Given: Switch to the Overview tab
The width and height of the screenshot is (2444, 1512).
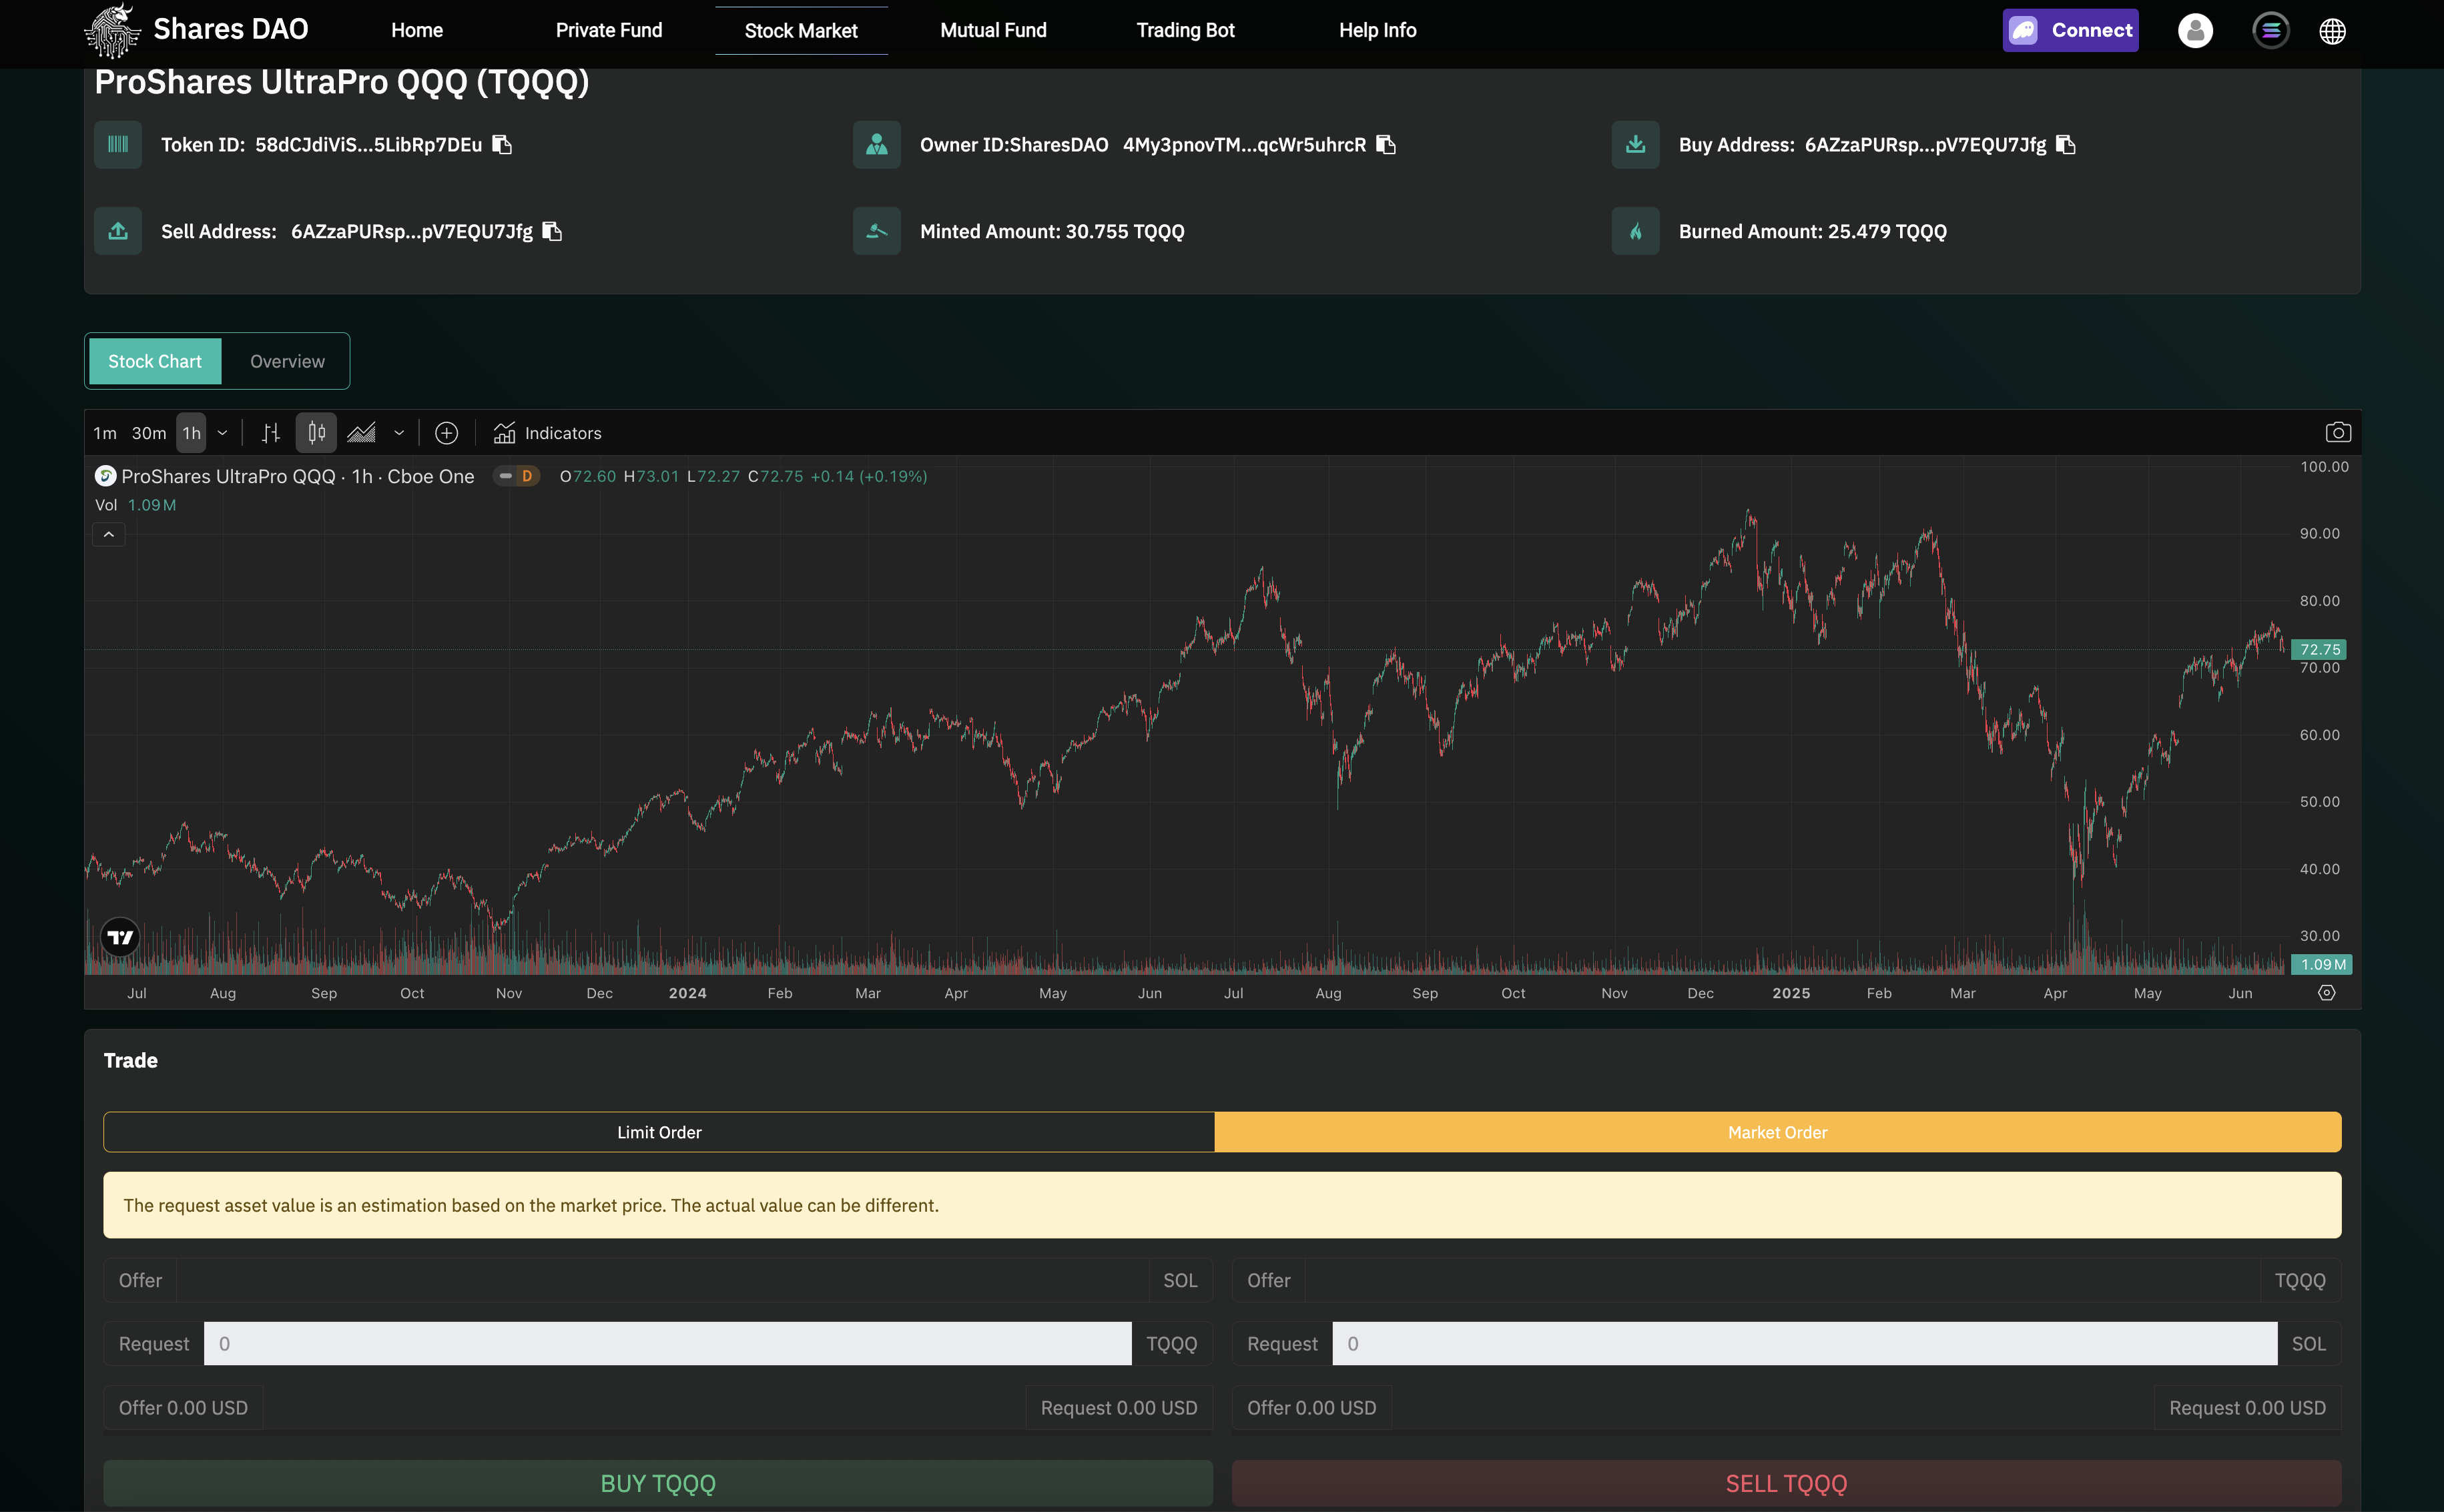Looking at the screenshot, I should (x=287, y=361).
